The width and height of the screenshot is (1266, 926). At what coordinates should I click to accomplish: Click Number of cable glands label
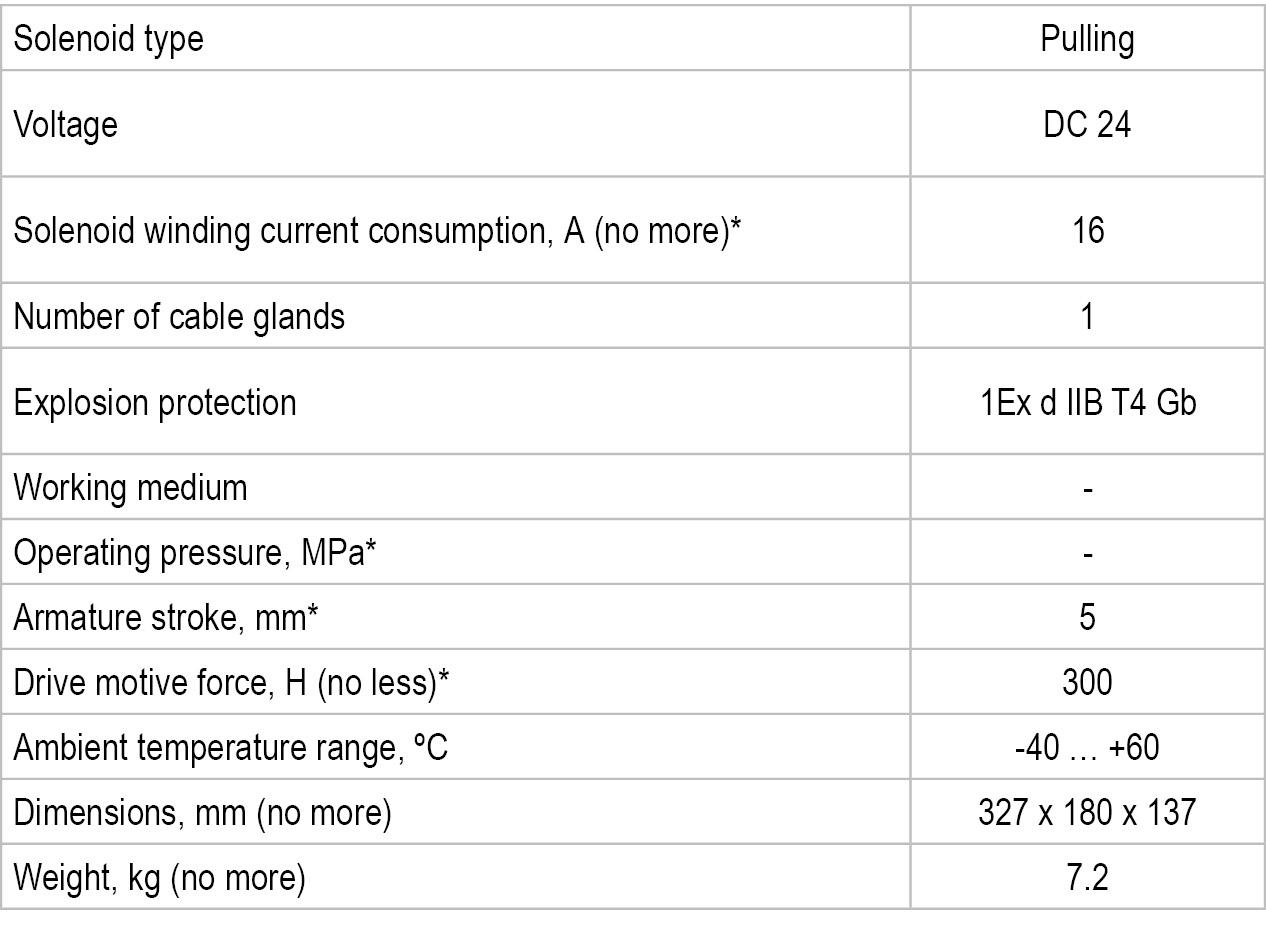coord(179,317)
